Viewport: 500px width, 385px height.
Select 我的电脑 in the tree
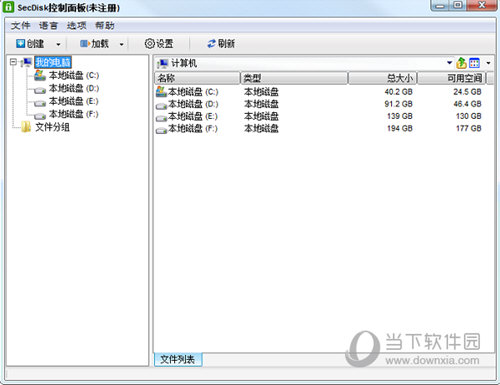(x=53, y=62)
